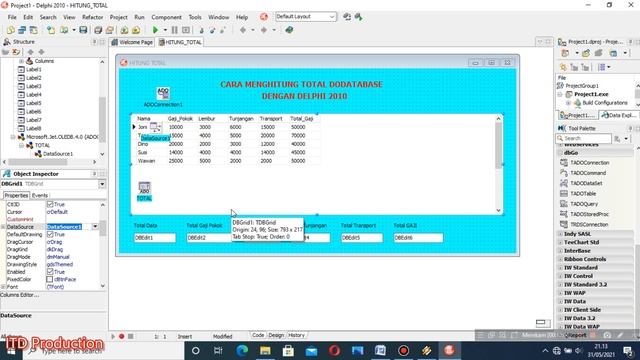This screenshot has width=640, height=360.
Task: Toggle the FixedColor clBtnFace swatch box
Action: pos(50,279)
